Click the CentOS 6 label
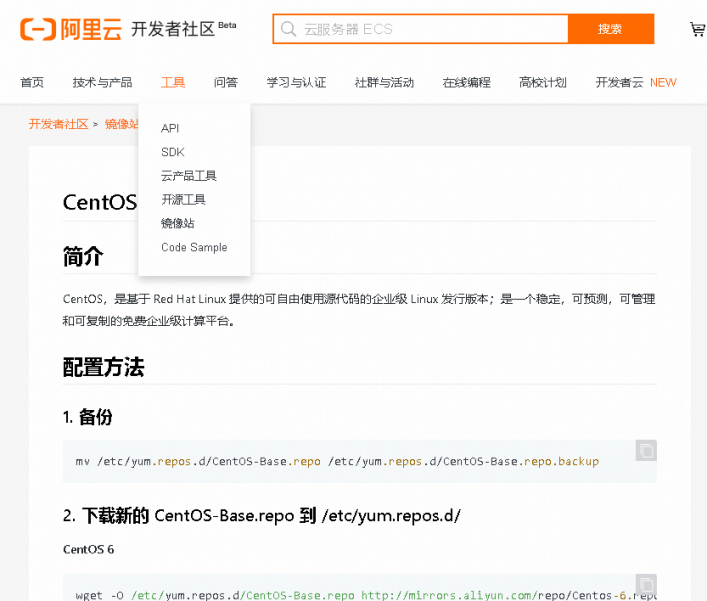707x601 pixels. click(x=88, y=550)
